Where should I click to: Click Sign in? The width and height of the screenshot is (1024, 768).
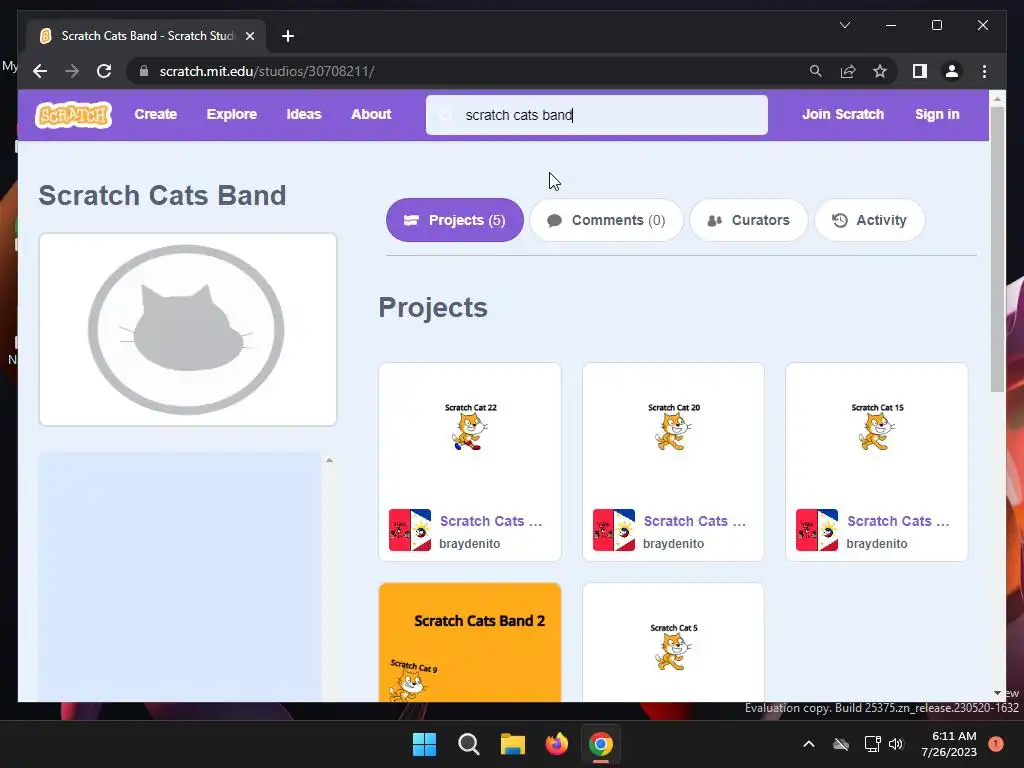point(936,114)
